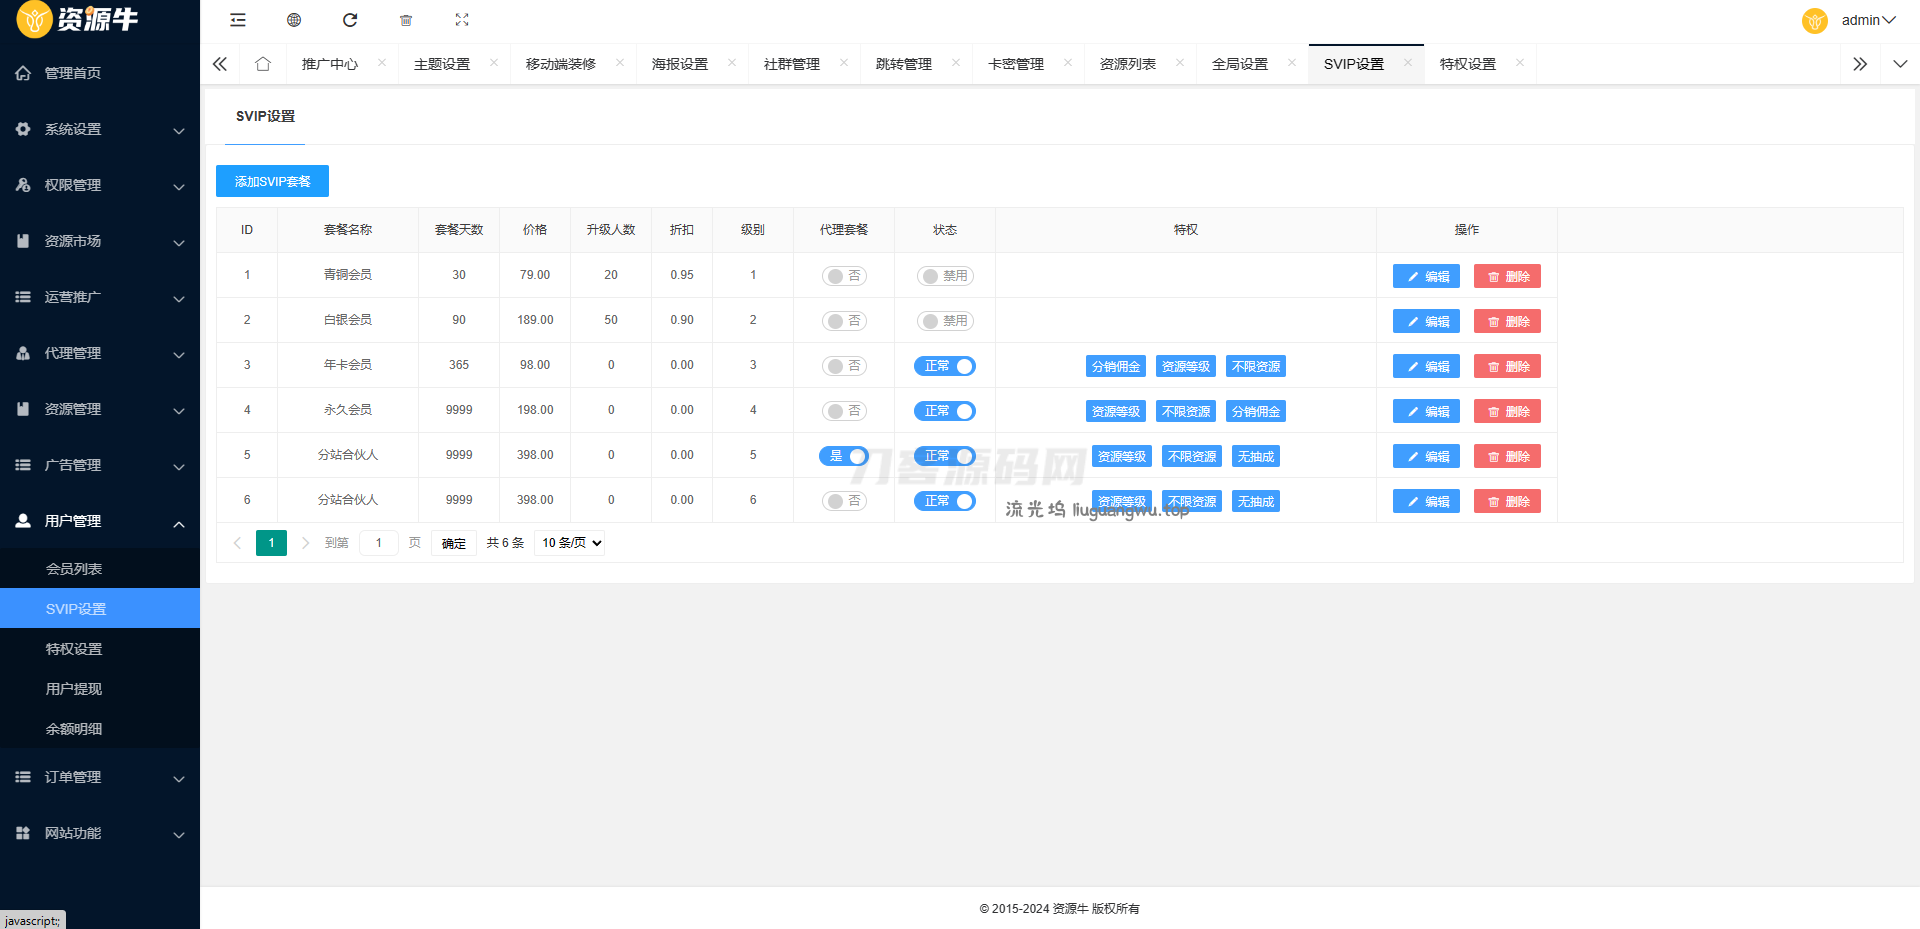Click the trash clear-cache icon in top bar

click(406, 20)
